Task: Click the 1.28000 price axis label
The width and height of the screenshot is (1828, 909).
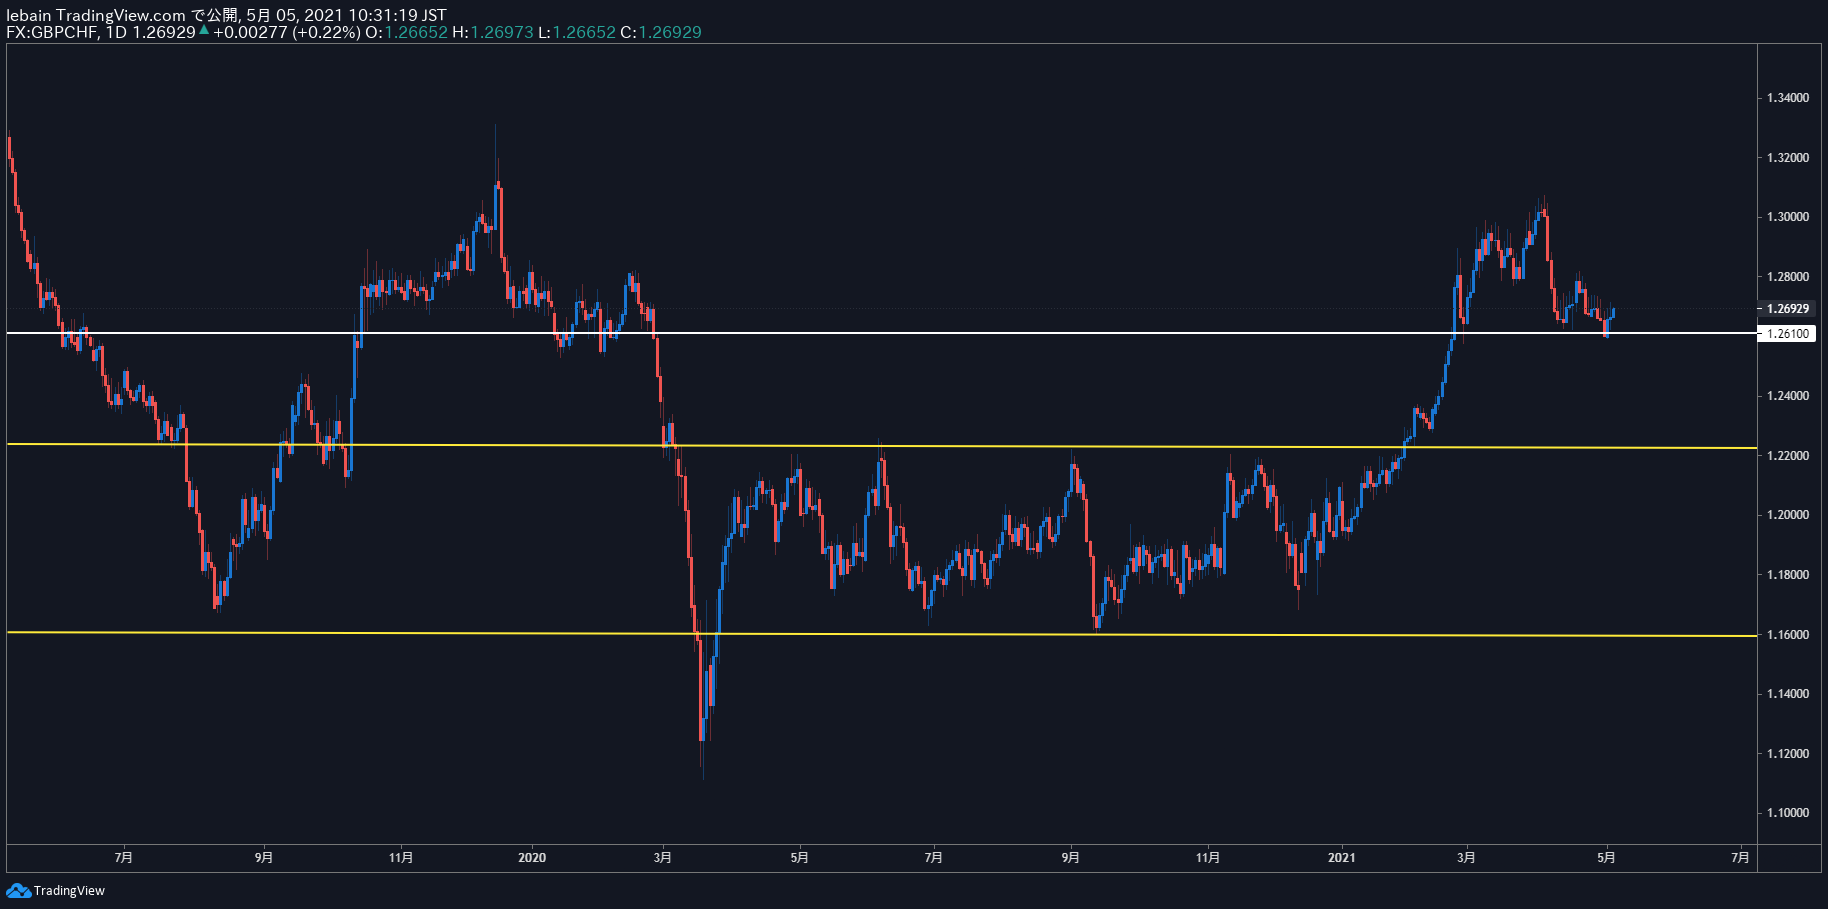Action: click(x=1787, y=277)
